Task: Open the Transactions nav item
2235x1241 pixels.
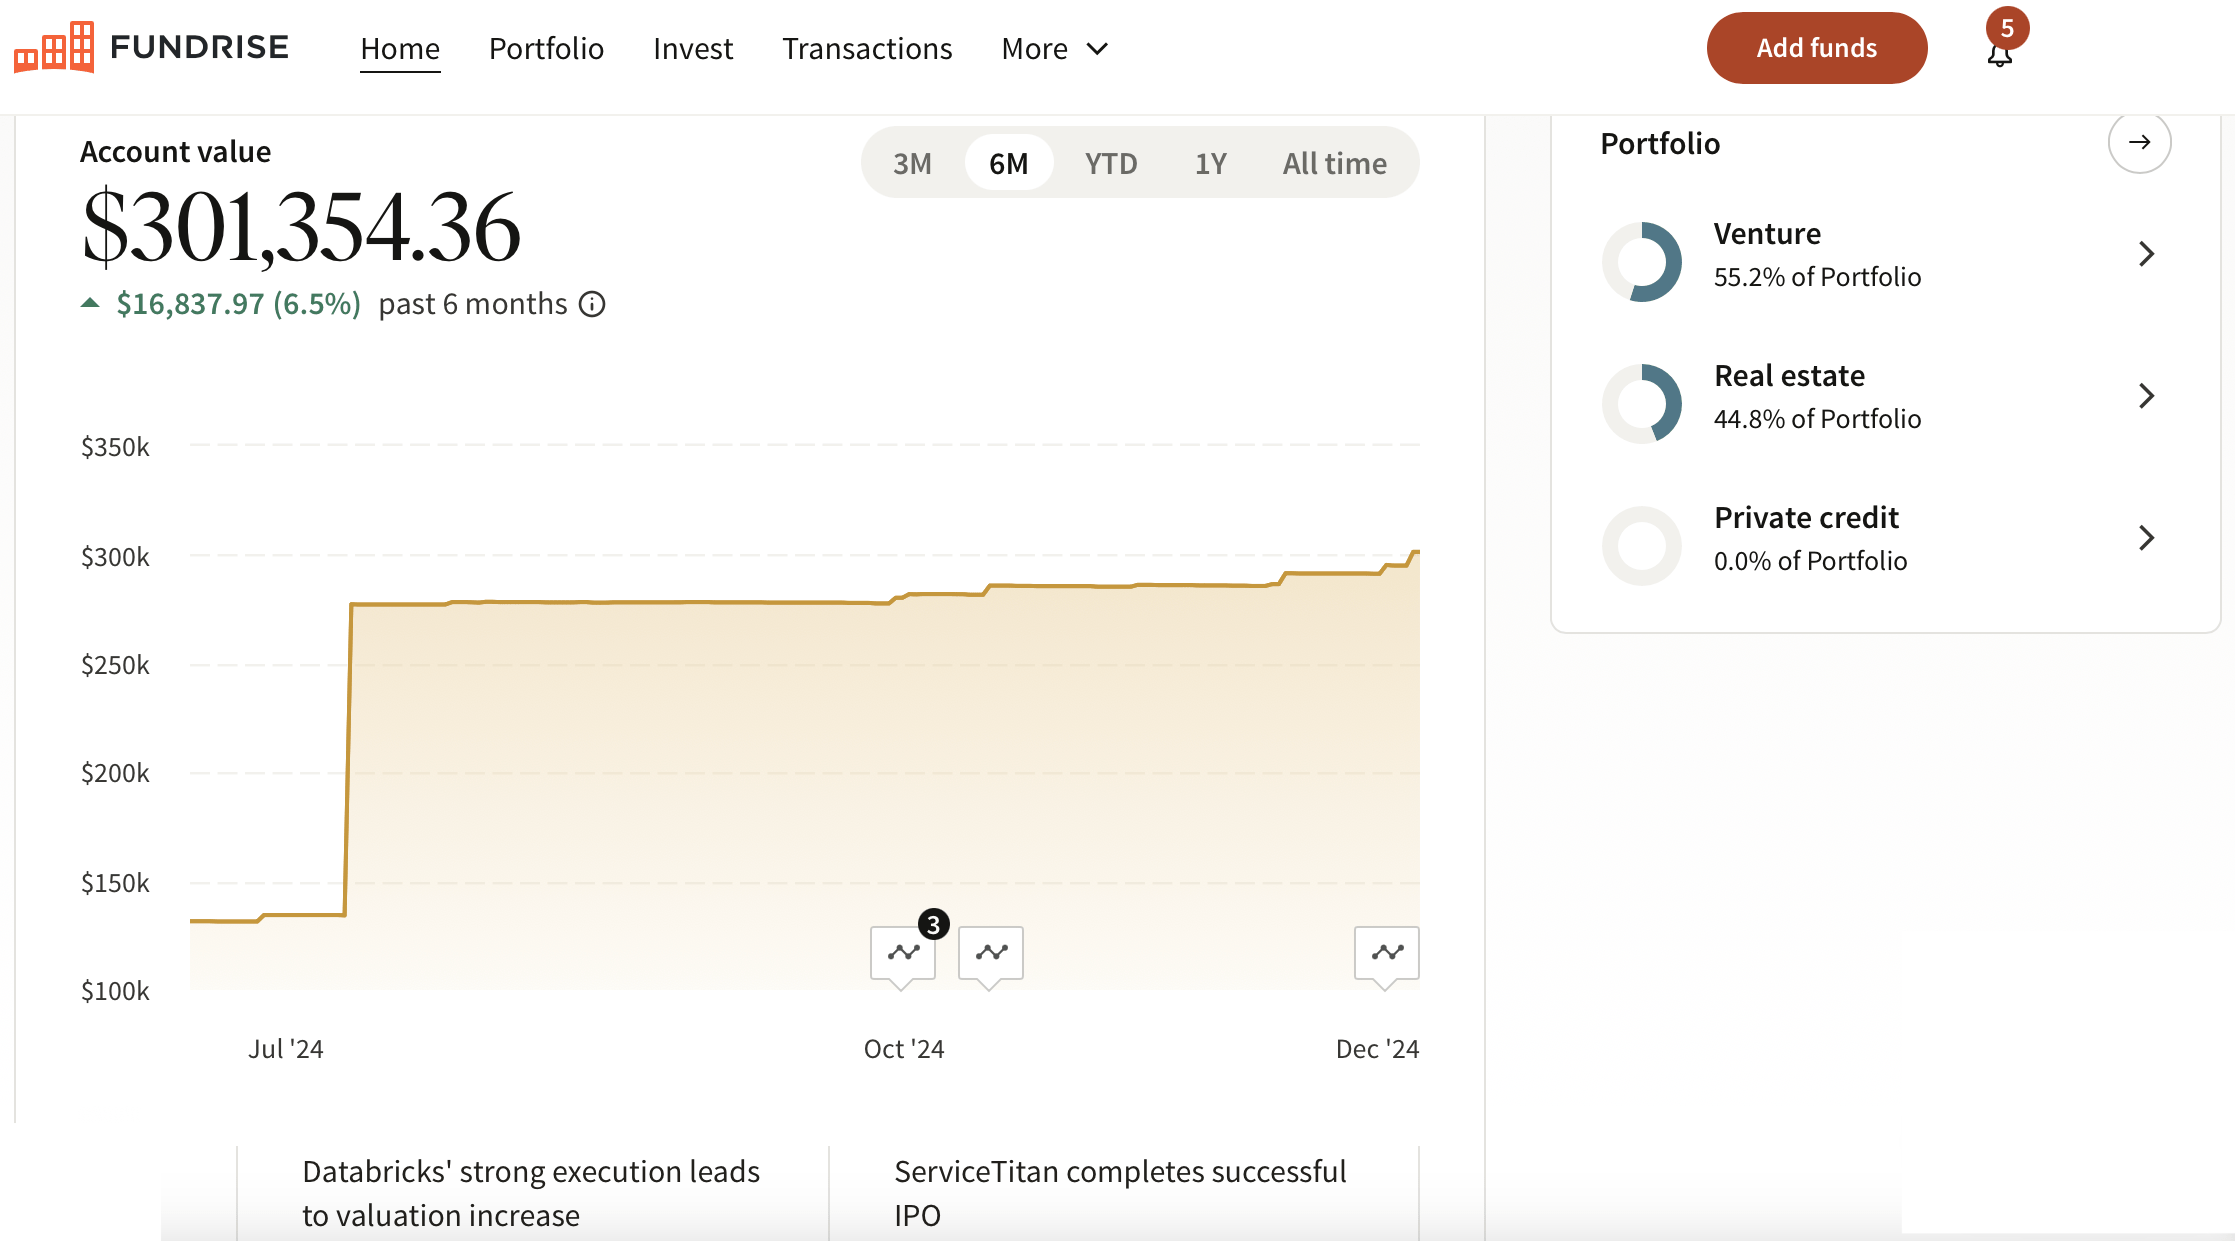Action: tap(867, 48)
